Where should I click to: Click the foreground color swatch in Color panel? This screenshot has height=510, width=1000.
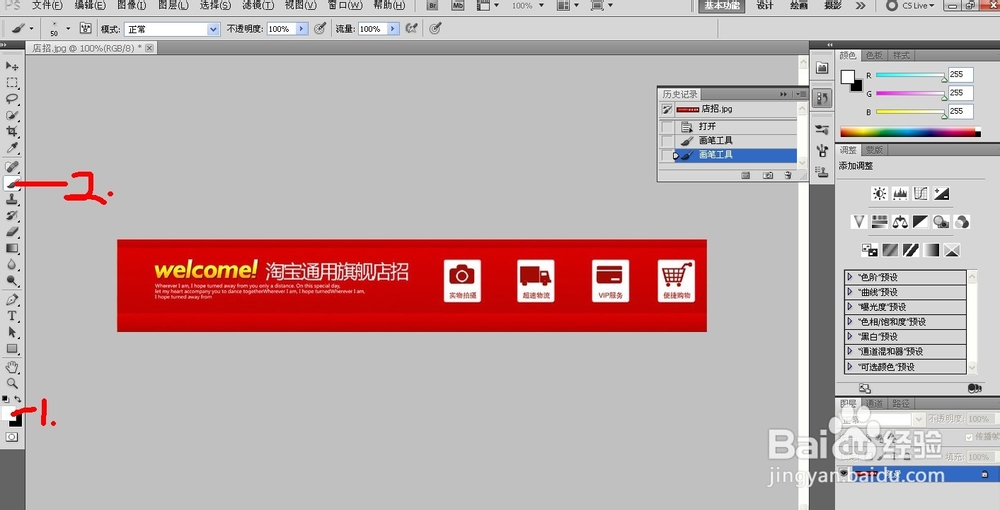click(x=847, y=77)
